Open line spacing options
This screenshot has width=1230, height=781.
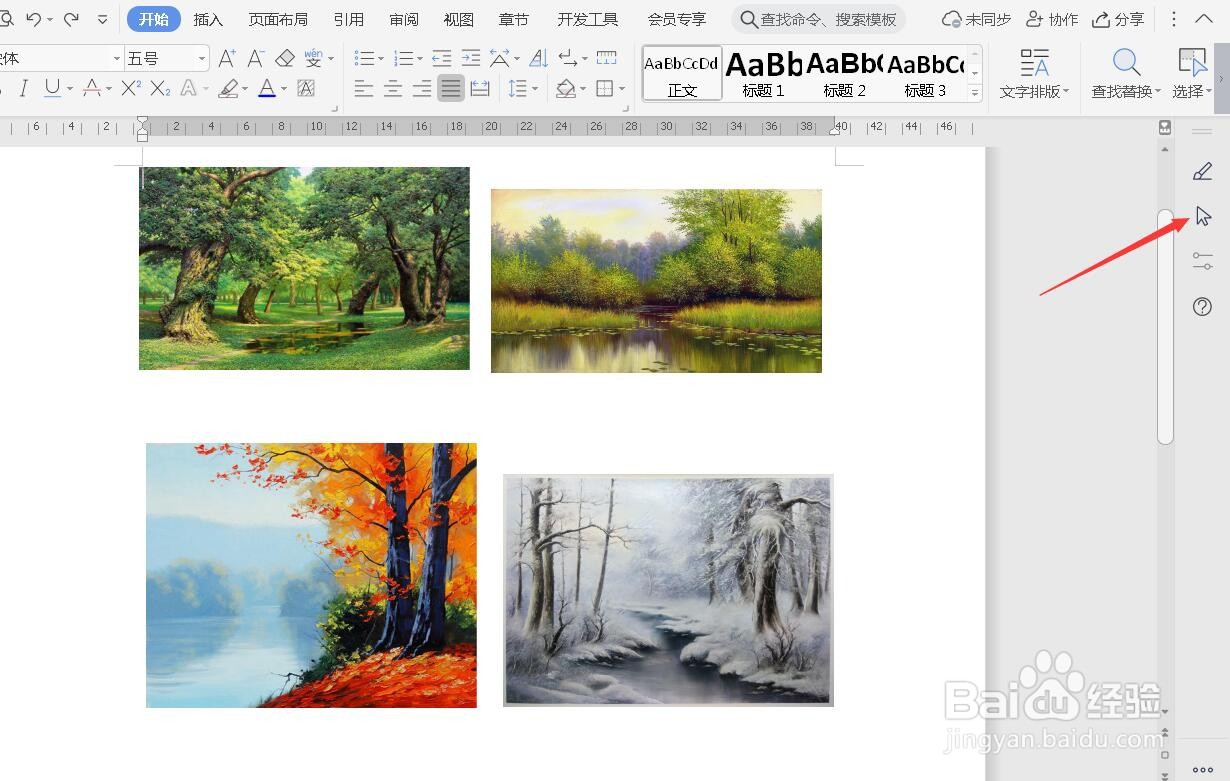[x=517, y=89]
